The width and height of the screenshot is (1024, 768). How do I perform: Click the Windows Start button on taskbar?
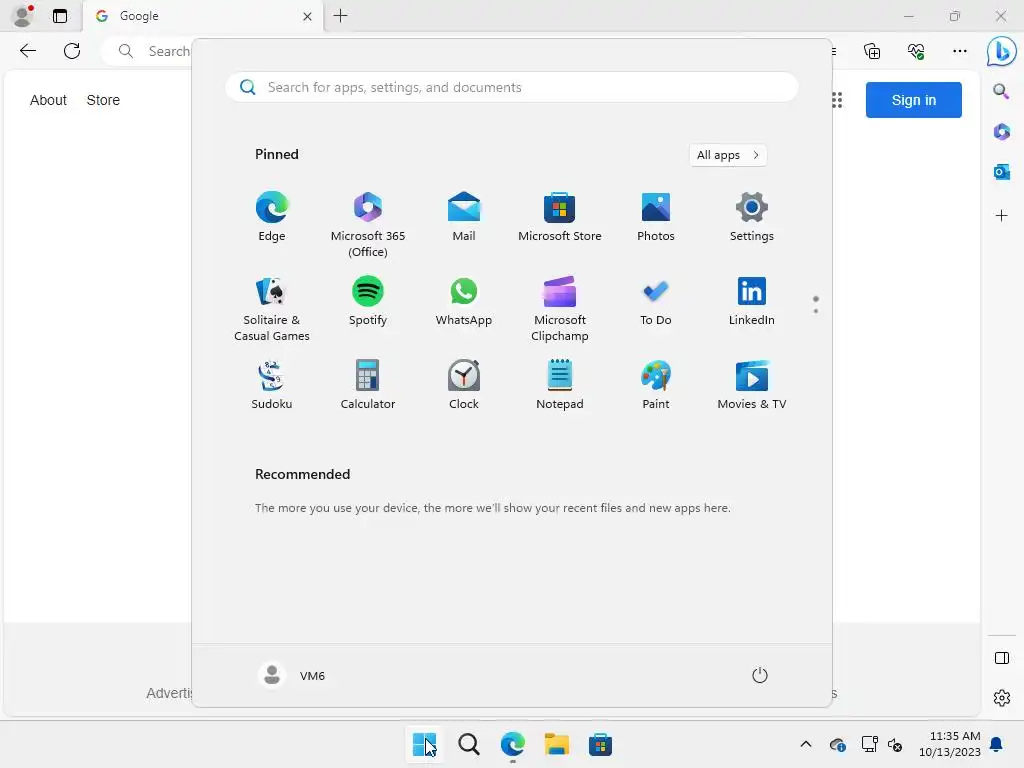pos(424,744)
